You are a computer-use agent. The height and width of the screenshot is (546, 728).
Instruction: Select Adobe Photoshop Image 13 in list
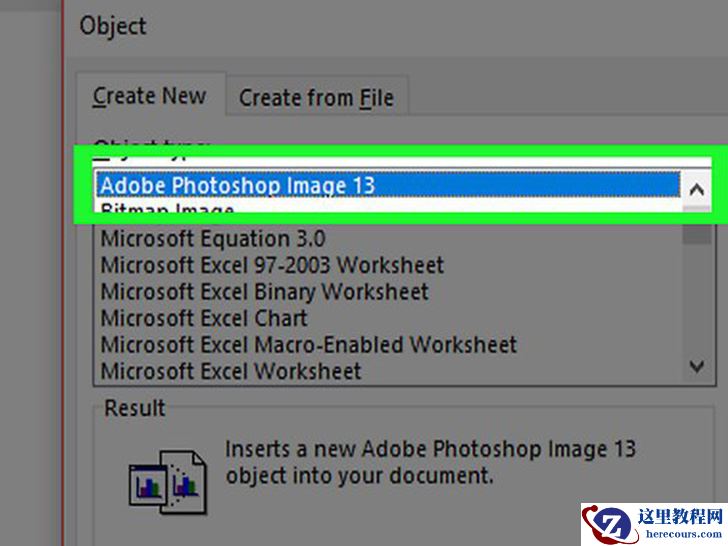(238, 186)
